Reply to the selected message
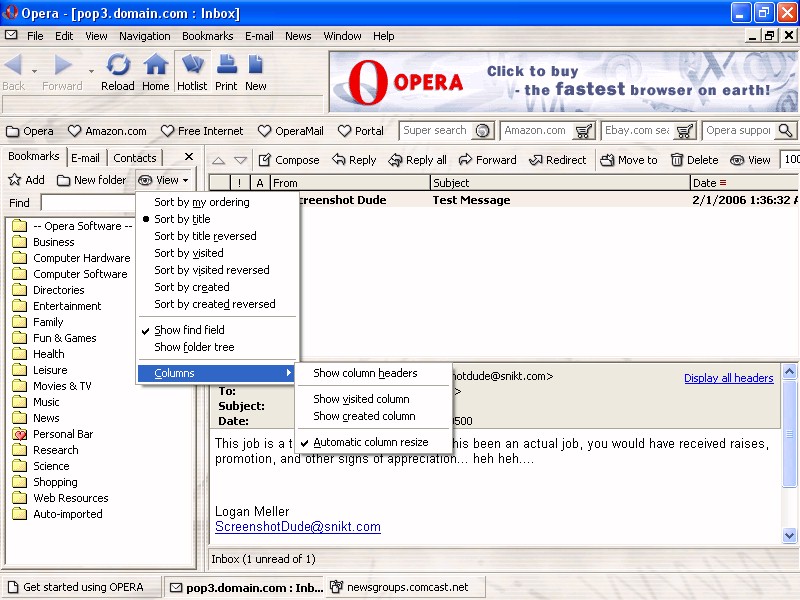Screen dimensions: 800x600 (354, 160)
